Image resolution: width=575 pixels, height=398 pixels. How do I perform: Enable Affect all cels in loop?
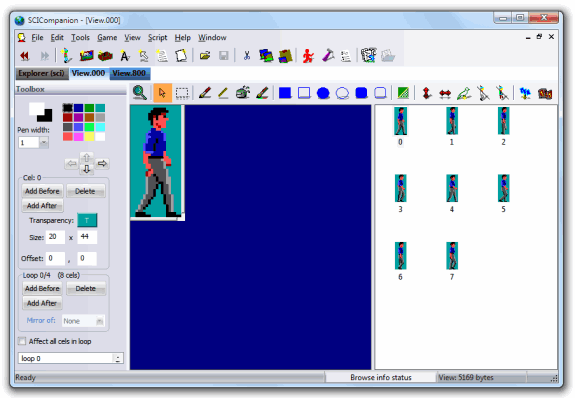[x=22, y=341]
